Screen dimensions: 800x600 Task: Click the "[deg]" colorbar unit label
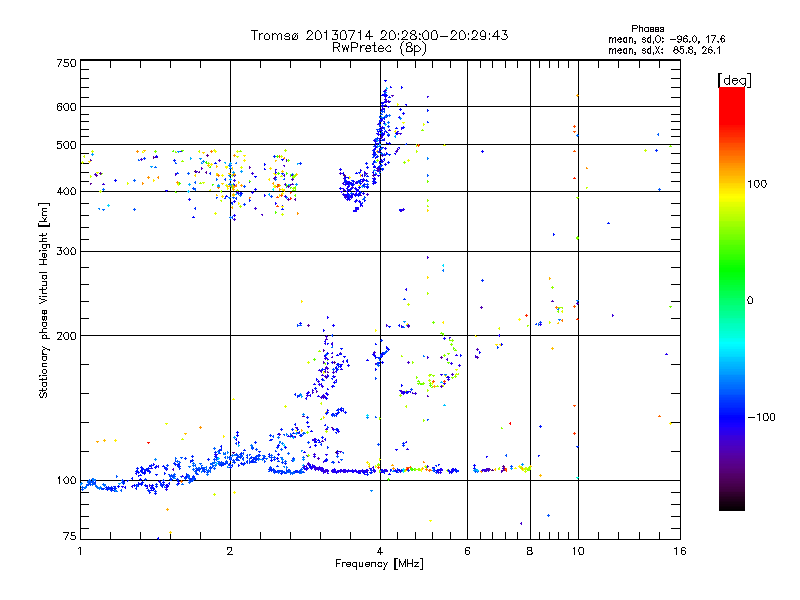point(734,80)
